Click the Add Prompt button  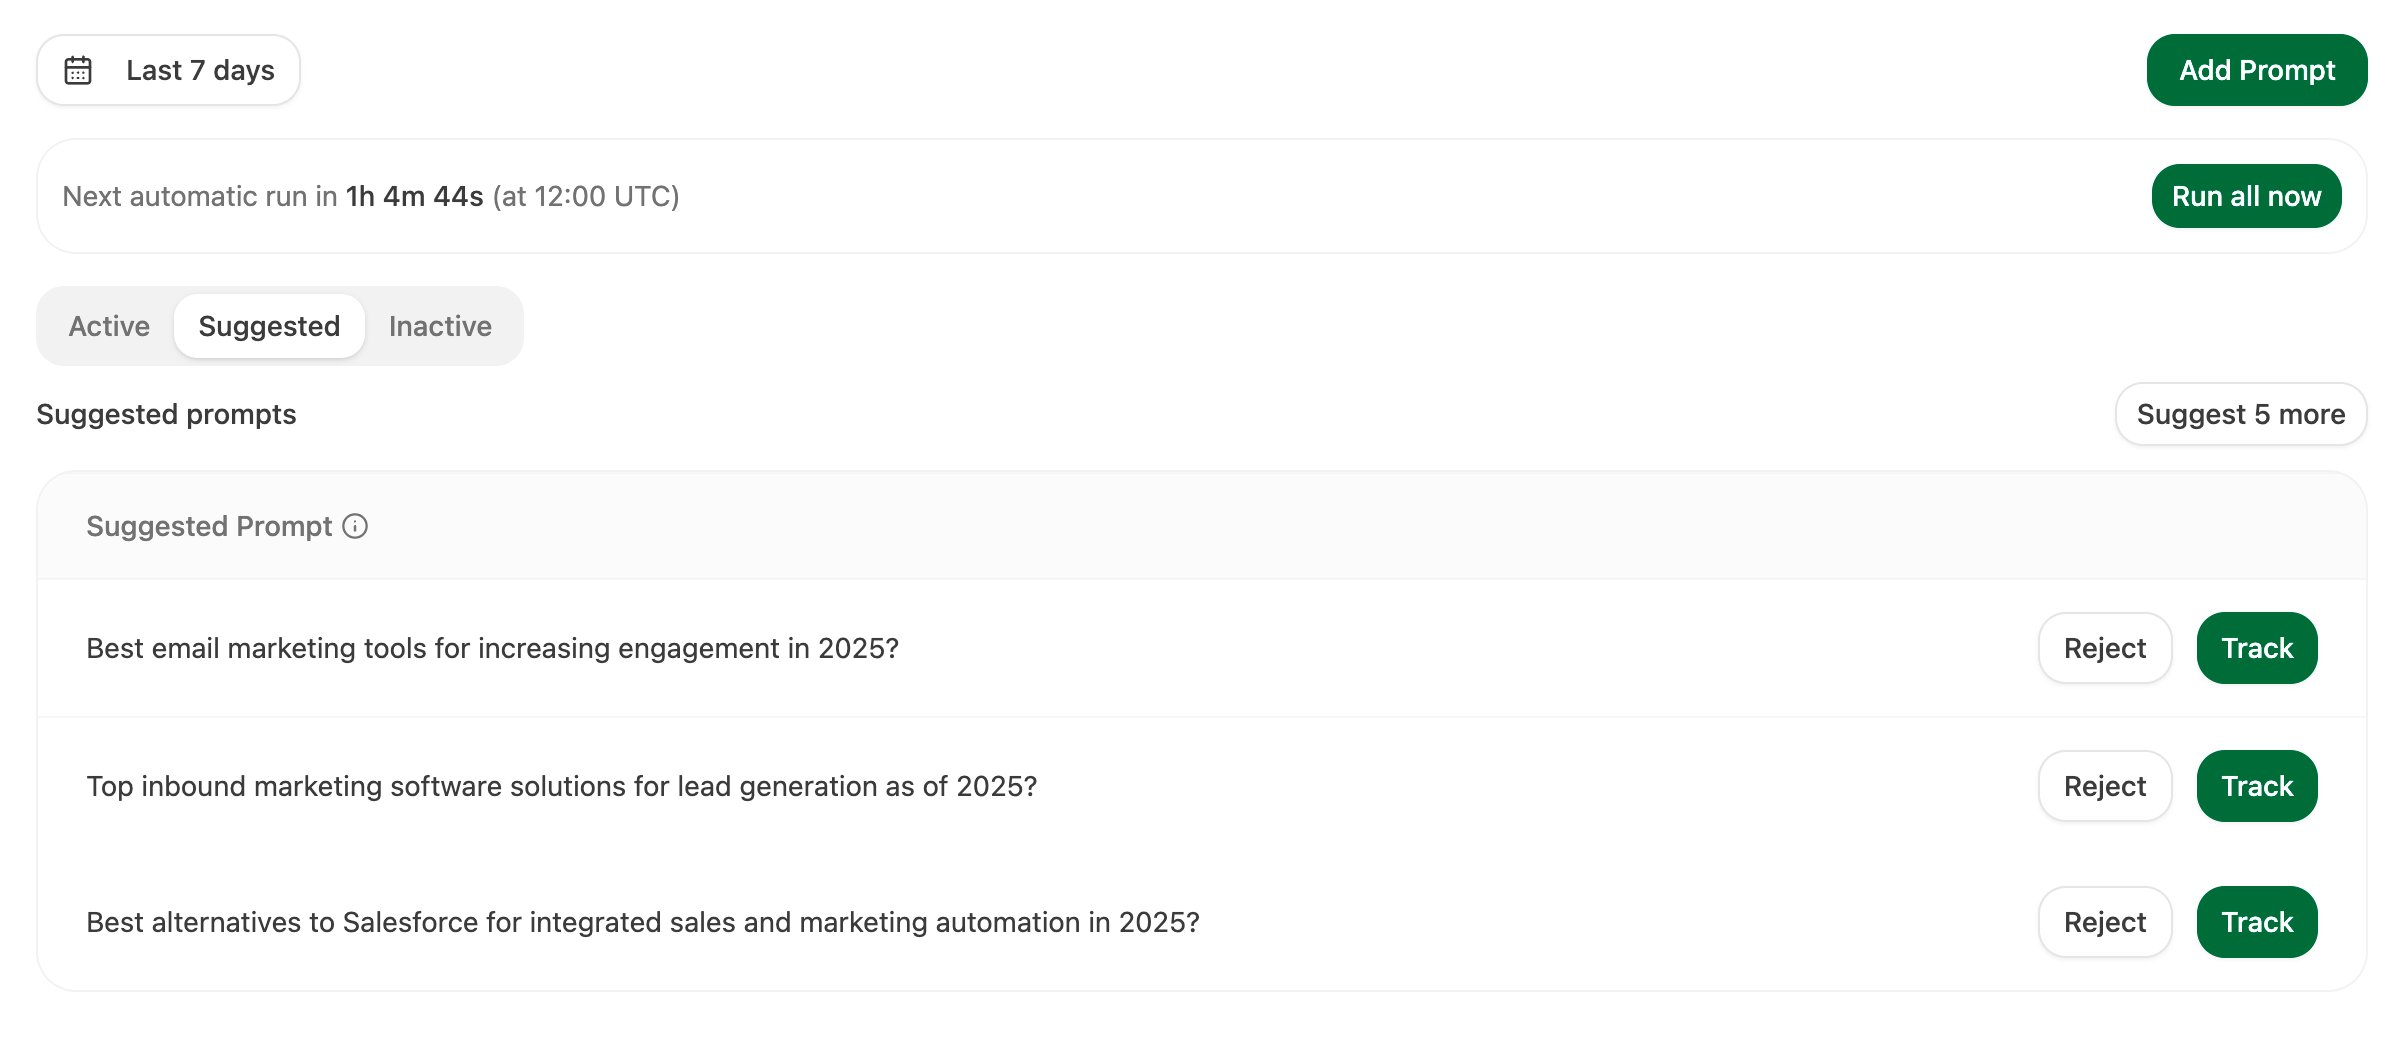coord(2256,69)
